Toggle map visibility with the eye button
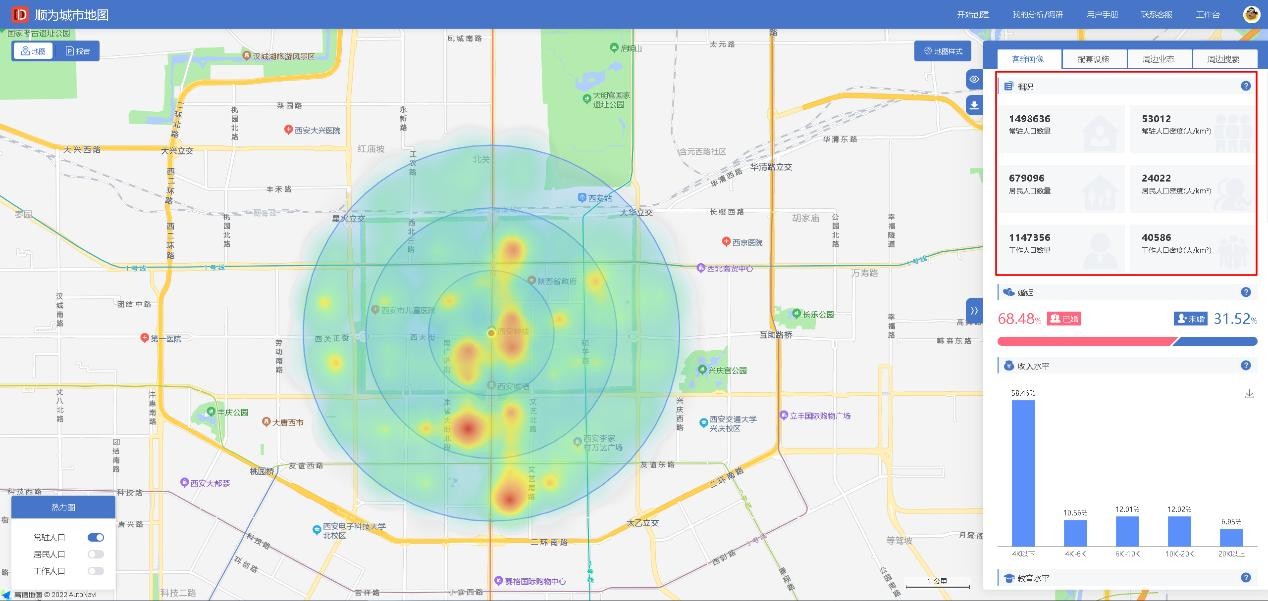This screenshot has height=601, width=1268. [974, 79]
